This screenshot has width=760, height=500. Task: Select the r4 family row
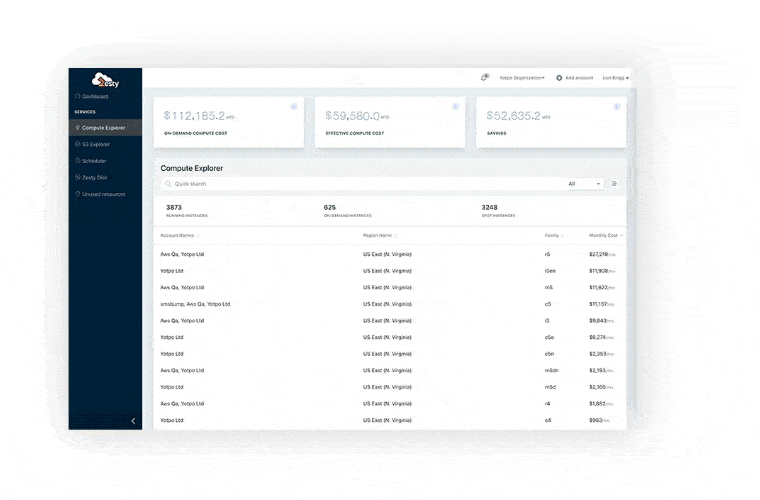pyautogui.click(x=390, y=404)
